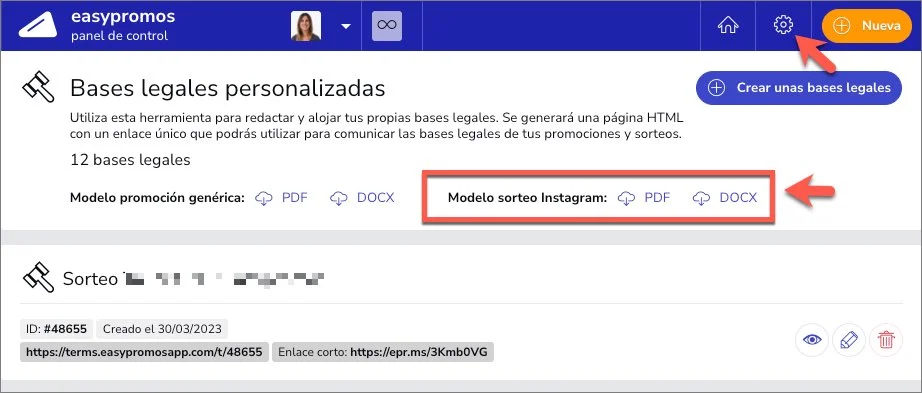Screen dimensions: 922x393
Task: Click the orange Nueva button
Action: pos(867,26)
